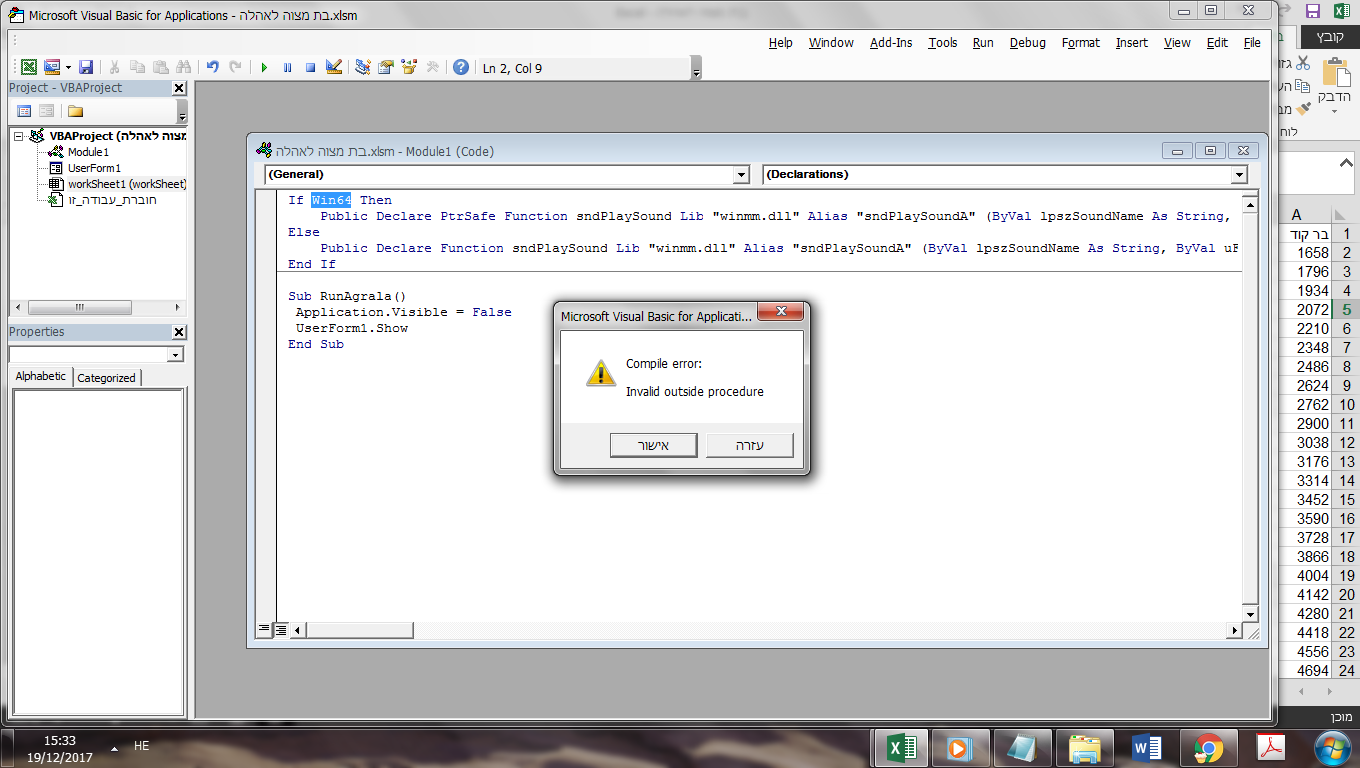Click the Cut scissors icon in toolbar

point(114,67)
